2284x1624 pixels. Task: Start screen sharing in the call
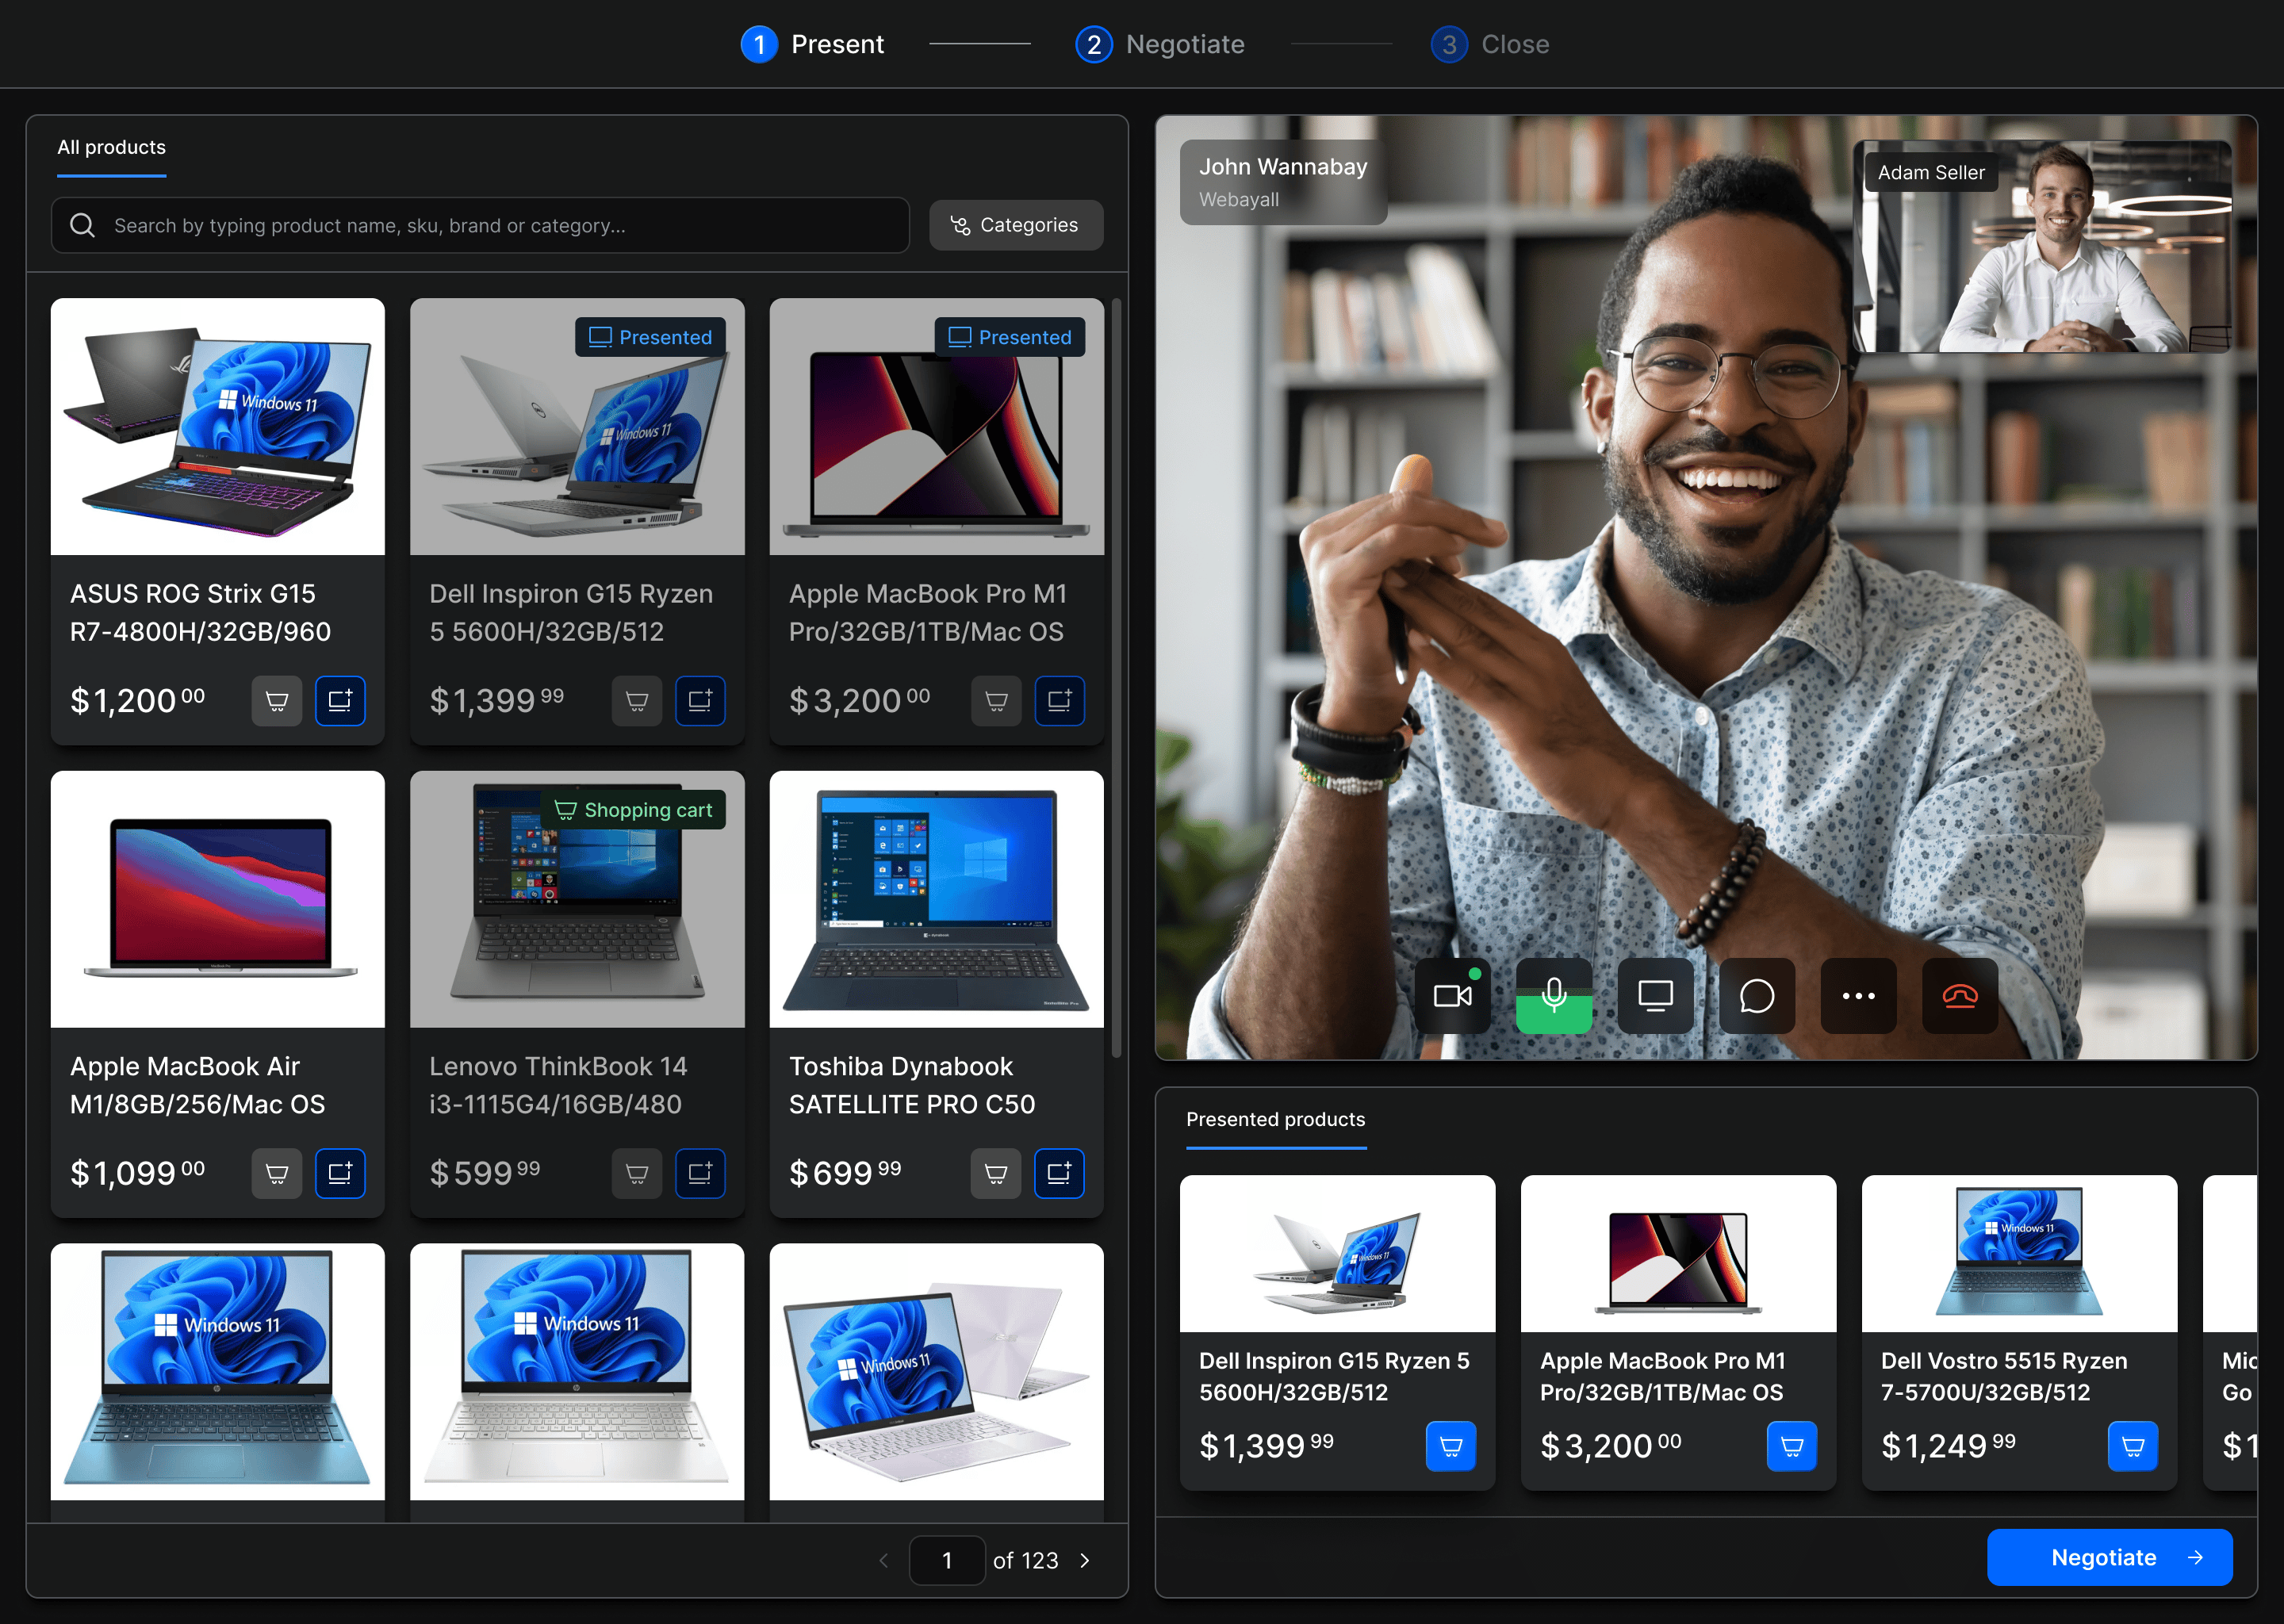(x=1655, y=995)
